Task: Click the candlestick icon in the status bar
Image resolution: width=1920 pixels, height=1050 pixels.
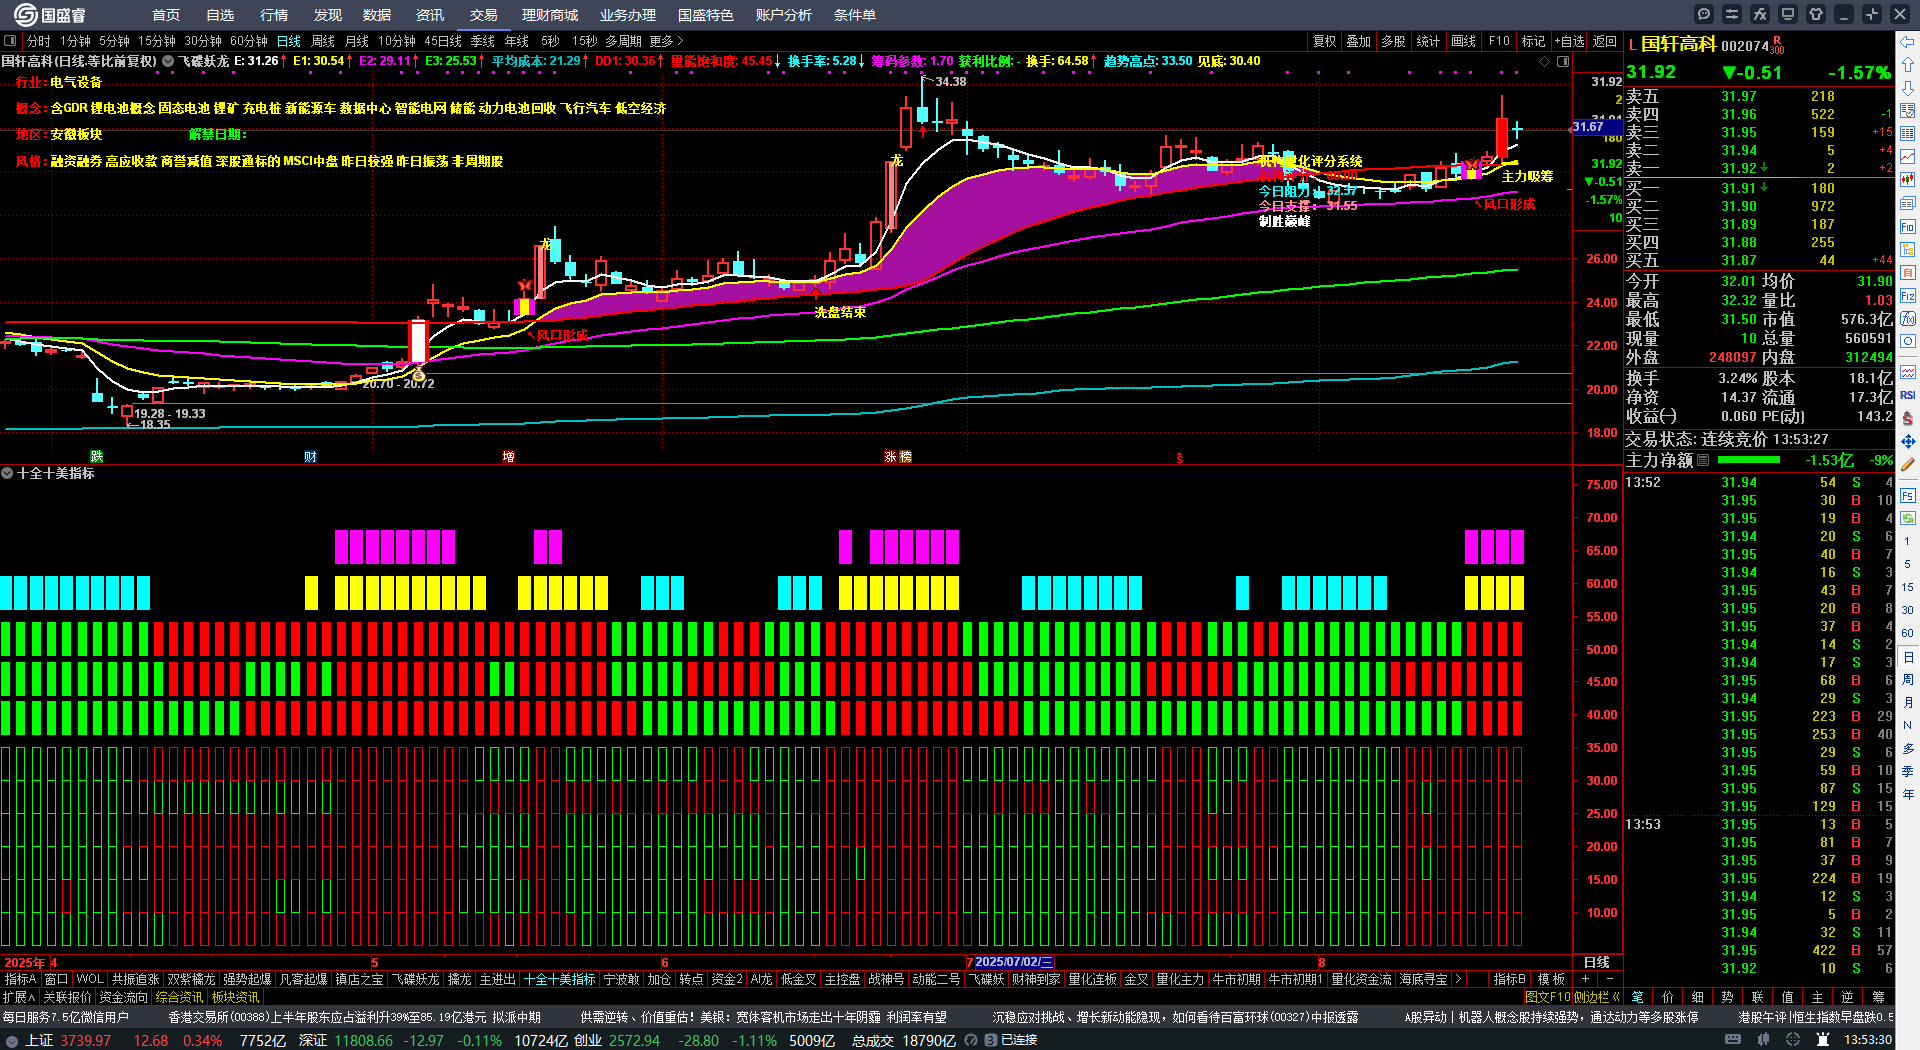Action: point(1763,1040)
